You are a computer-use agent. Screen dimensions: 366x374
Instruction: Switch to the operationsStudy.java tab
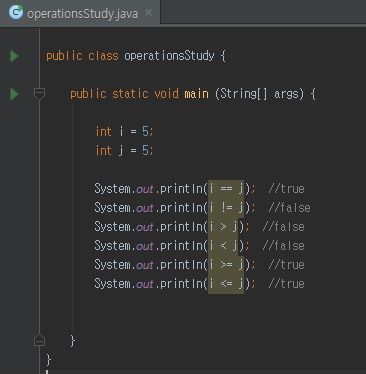[x=80, y=12]
